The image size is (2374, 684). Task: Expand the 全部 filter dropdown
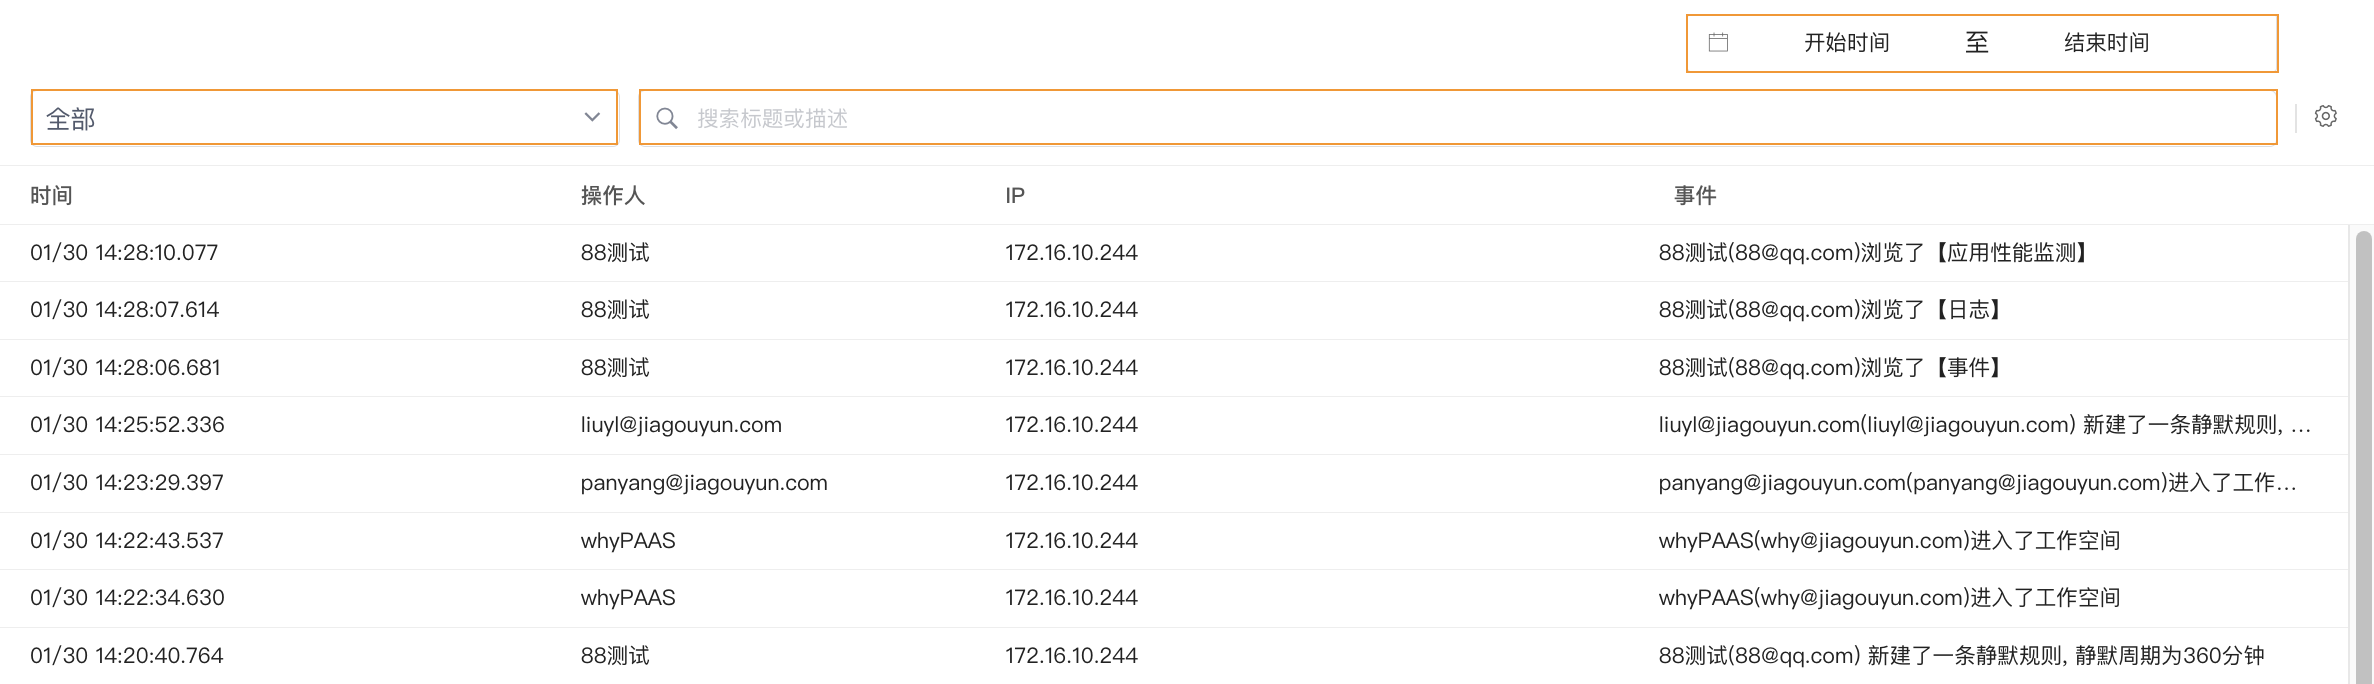coord(324,118)
